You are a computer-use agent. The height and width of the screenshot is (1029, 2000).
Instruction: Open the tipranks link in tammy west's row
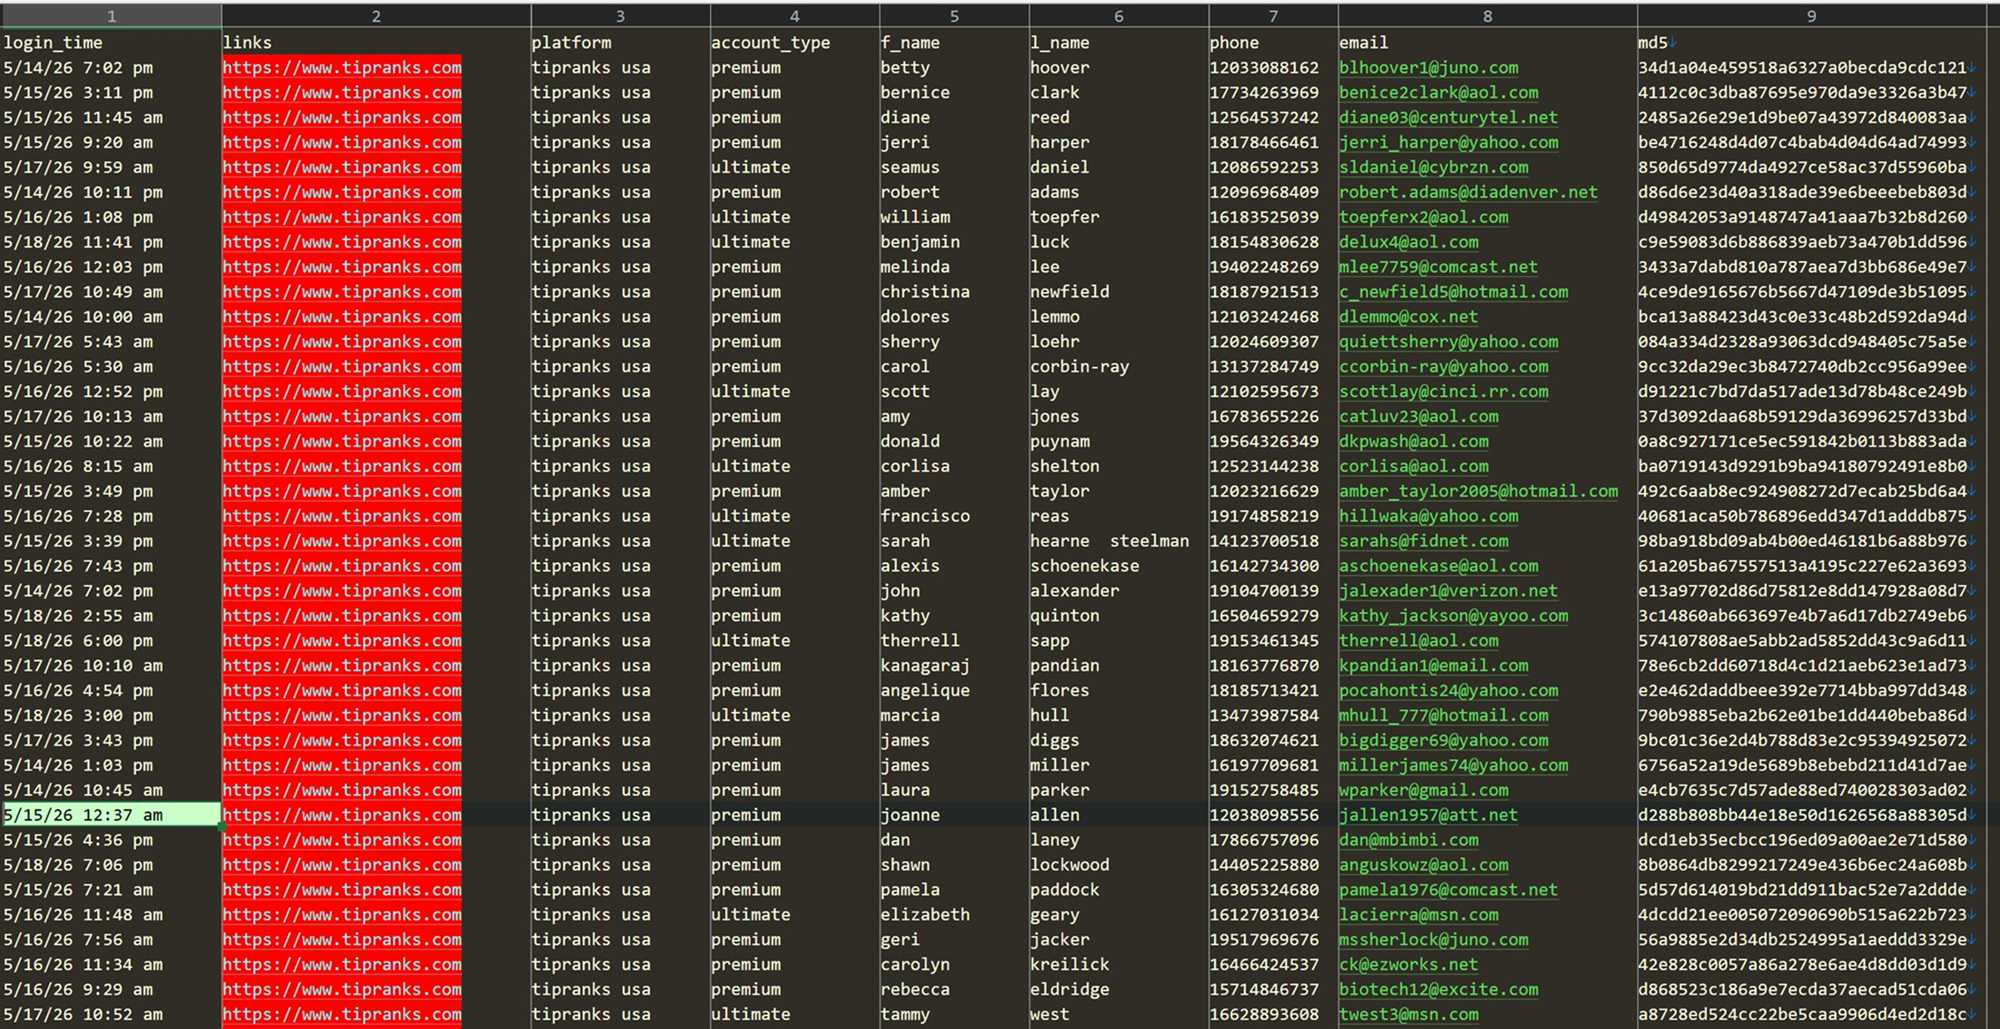(342, 1014)
